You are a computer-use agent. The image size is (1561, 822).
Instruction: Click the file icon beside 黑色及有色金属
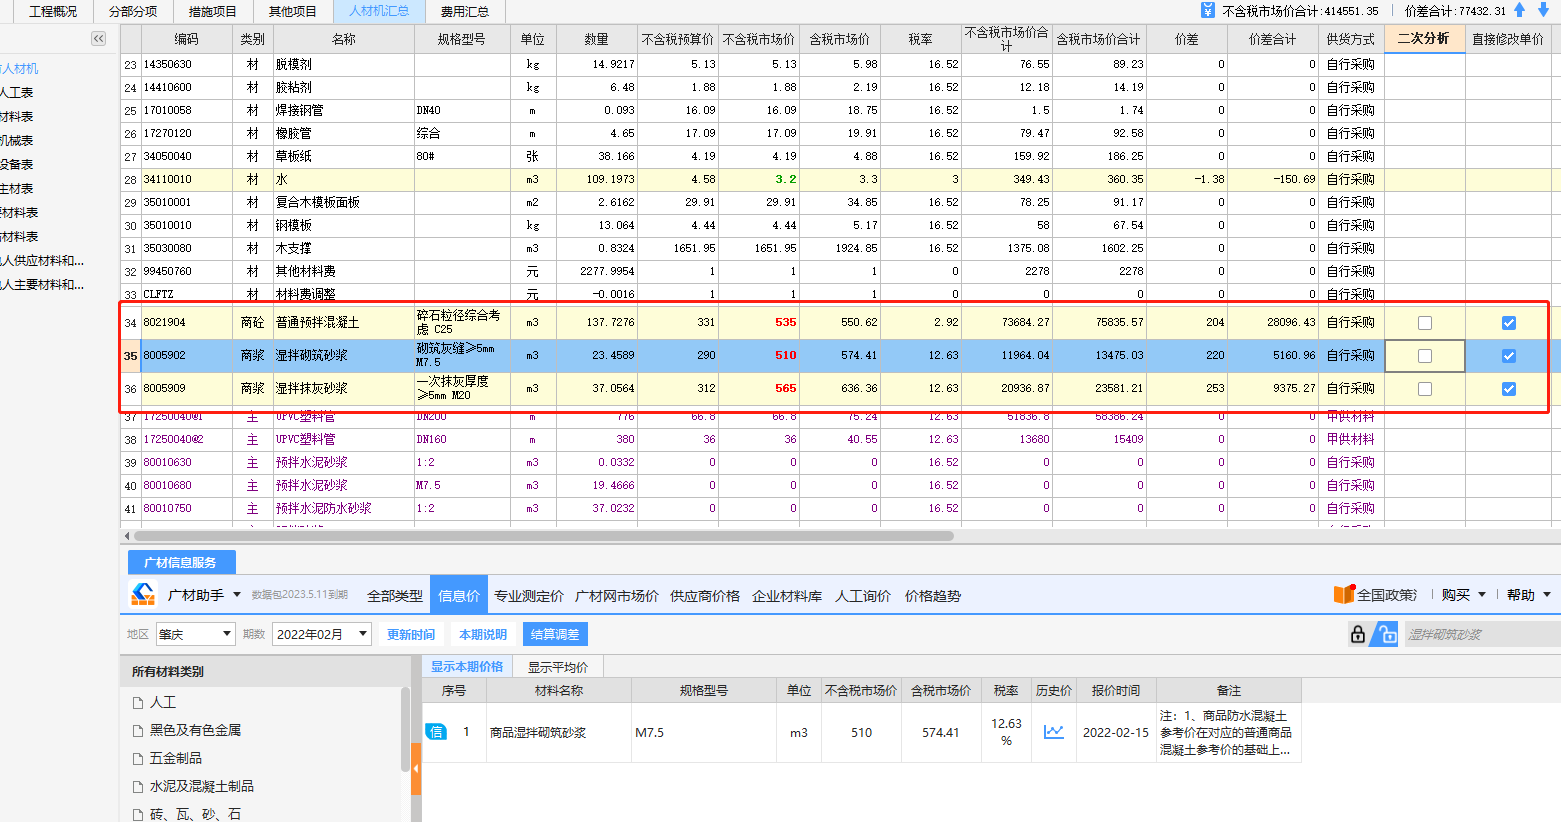coord(138,731)
